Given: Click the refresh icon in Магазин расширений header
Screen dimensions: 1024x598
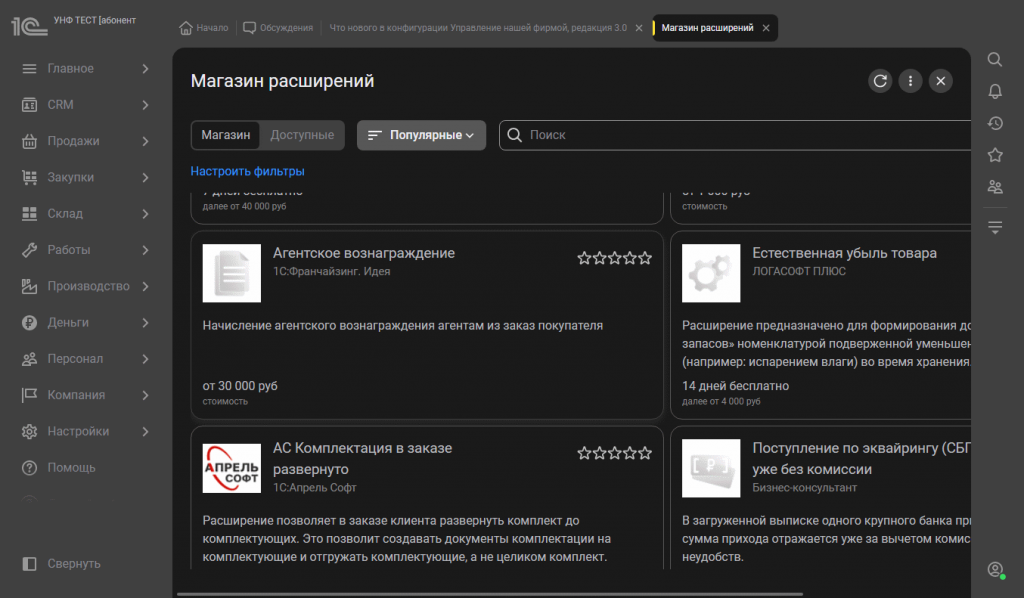Looking at the screenshot, I should (x=880, y=81).
